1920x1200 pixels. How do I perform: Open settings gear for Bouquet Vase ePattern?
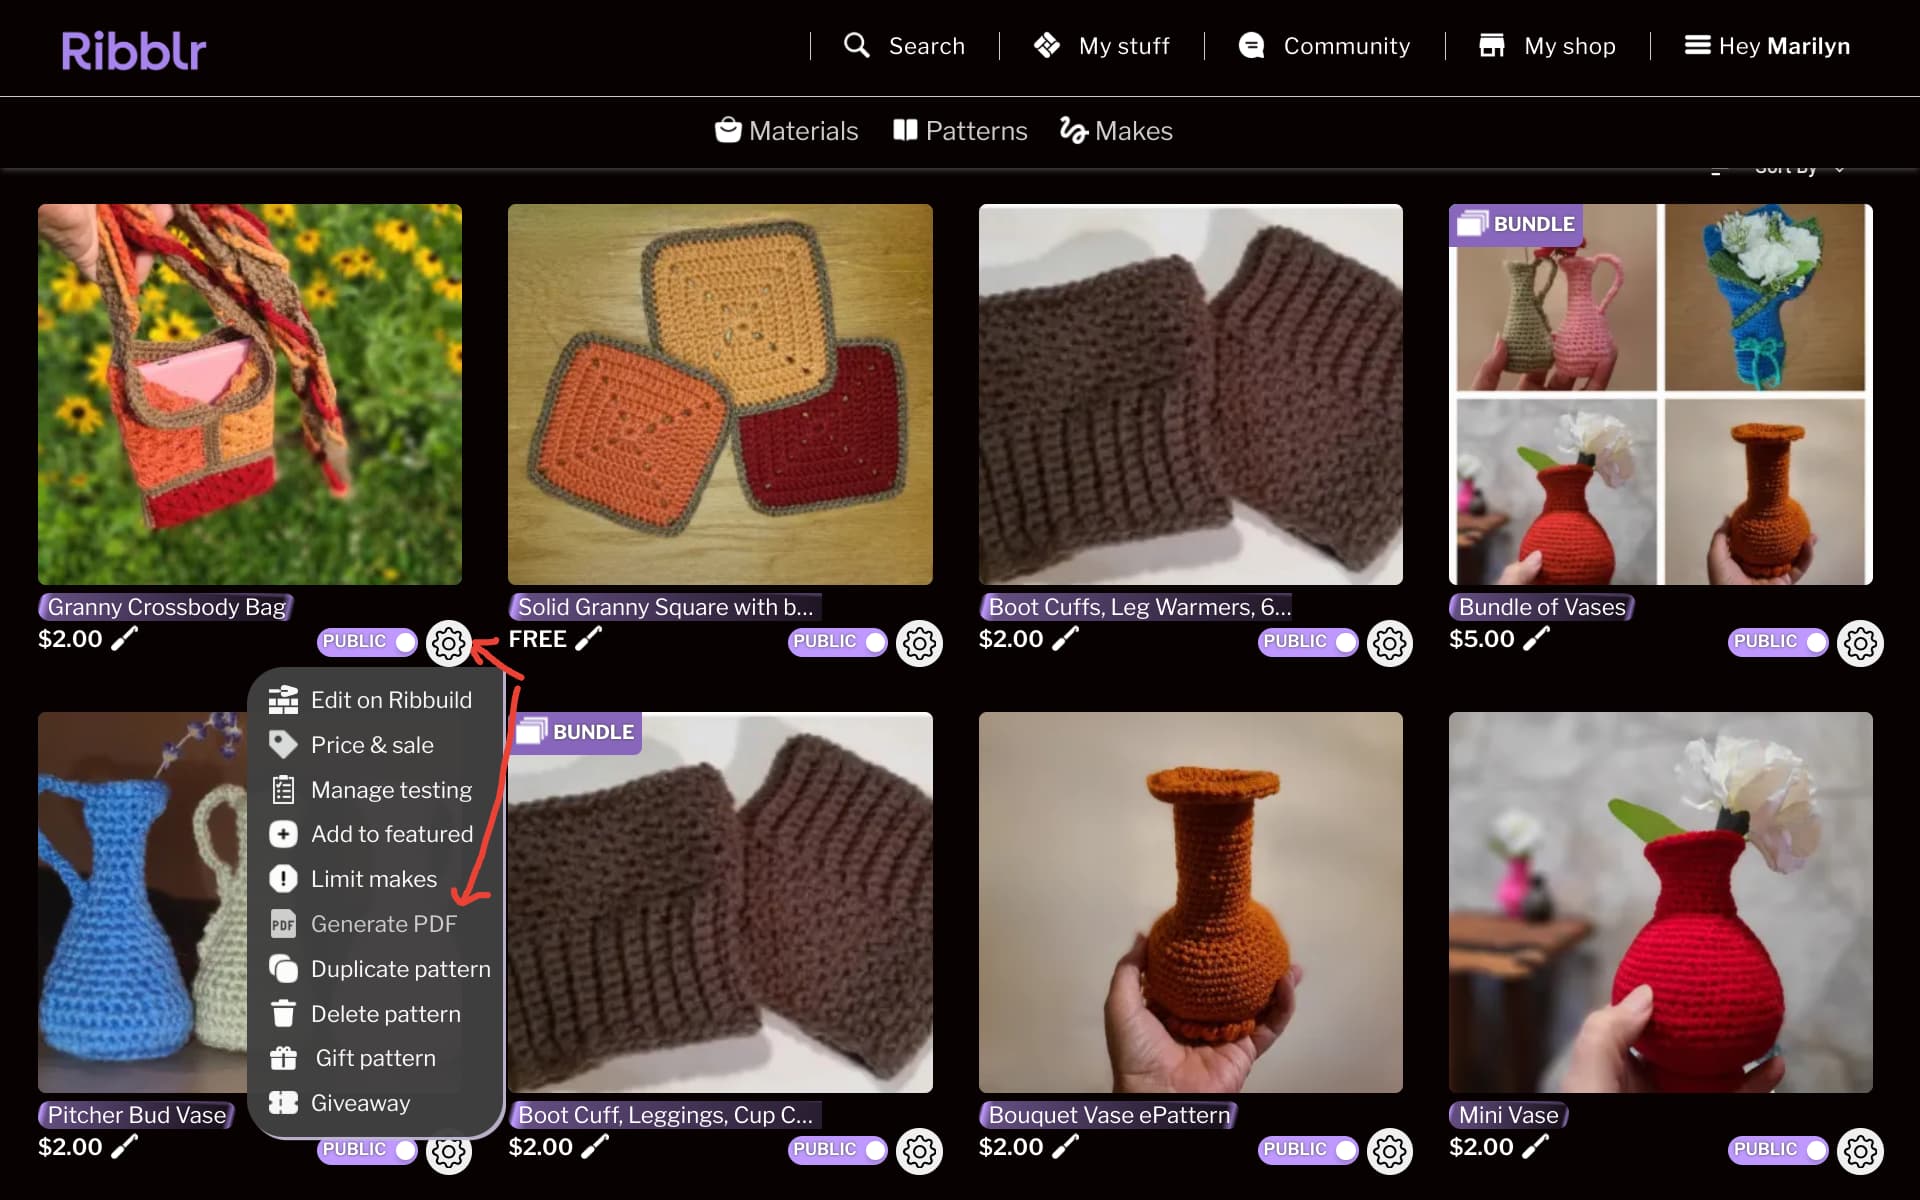1389,1151
